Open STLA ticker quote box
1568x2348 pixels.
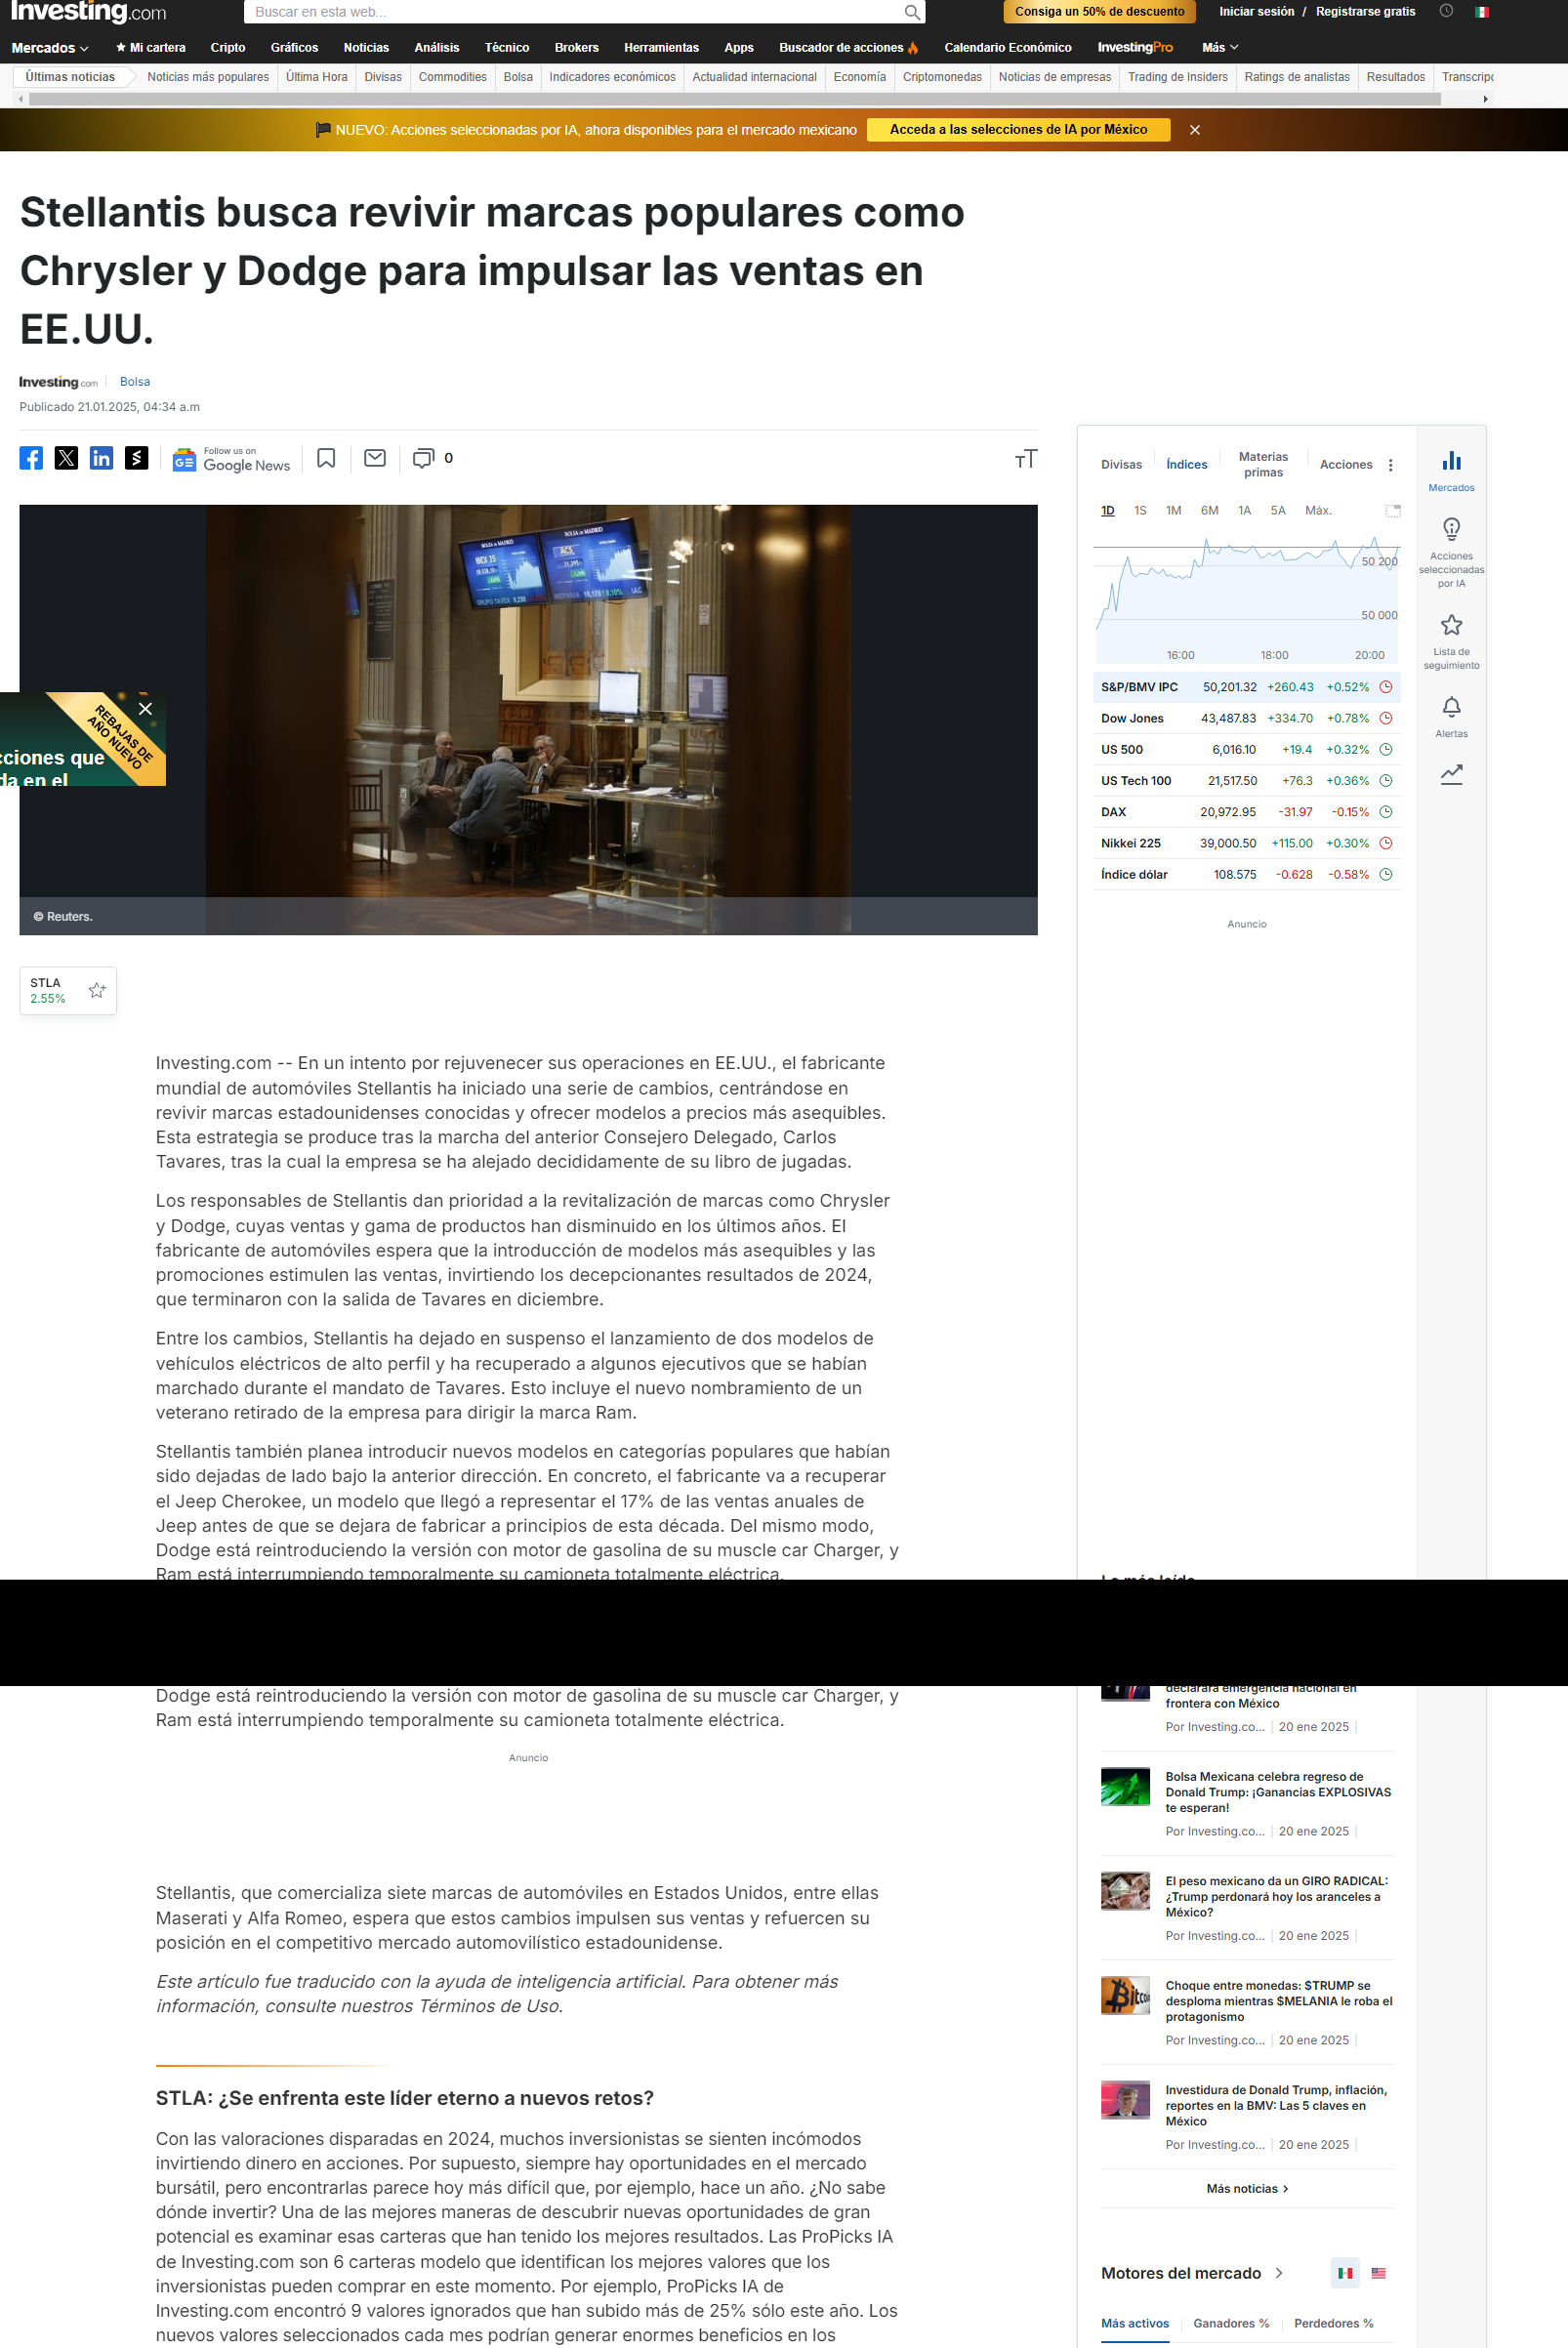(68, 990)
